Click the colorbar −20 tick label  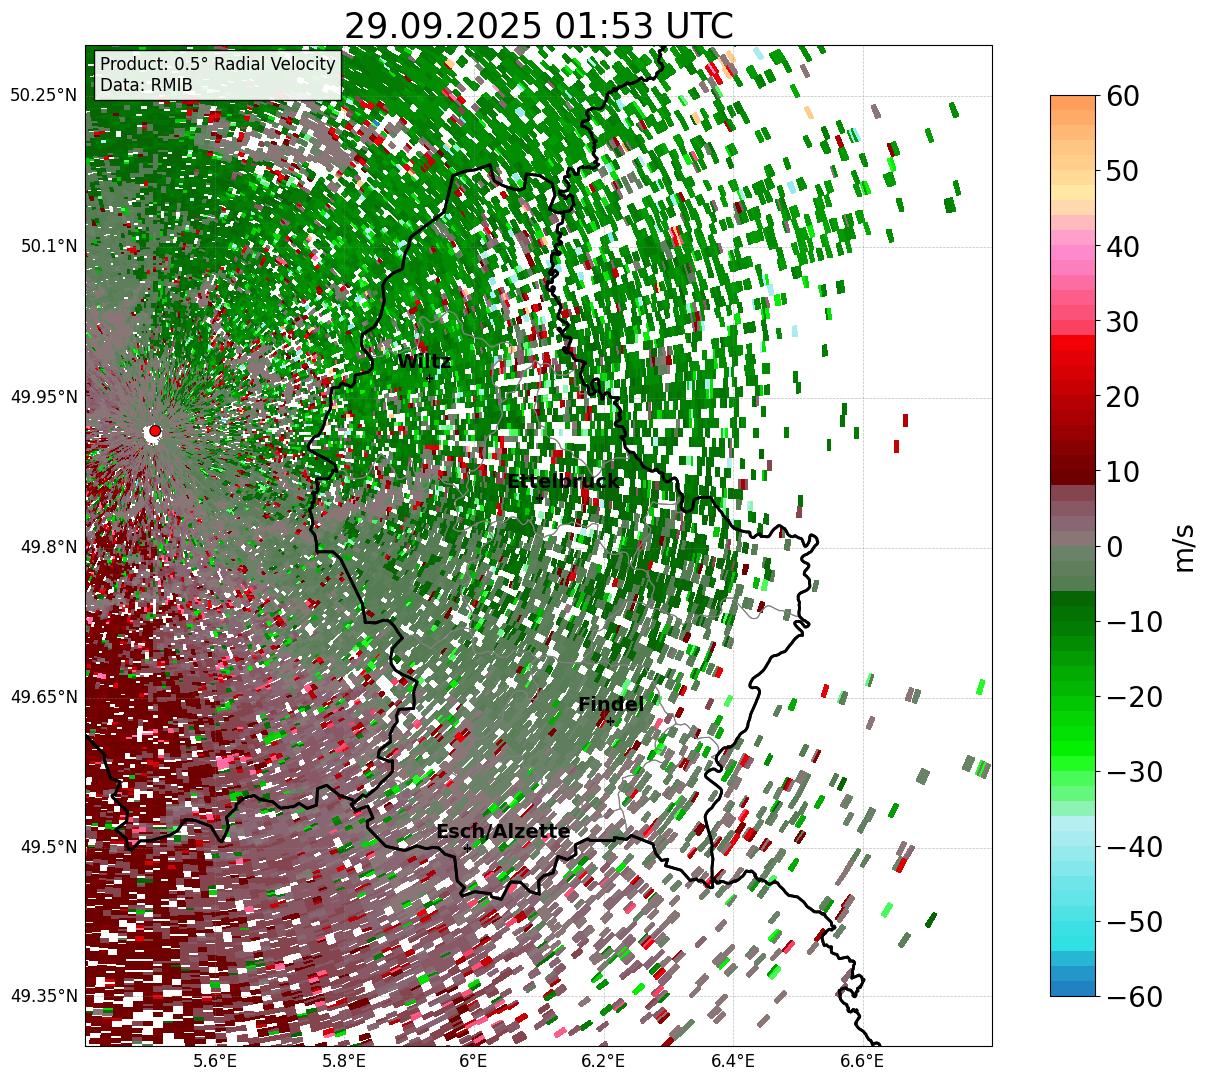[1133, 696]
